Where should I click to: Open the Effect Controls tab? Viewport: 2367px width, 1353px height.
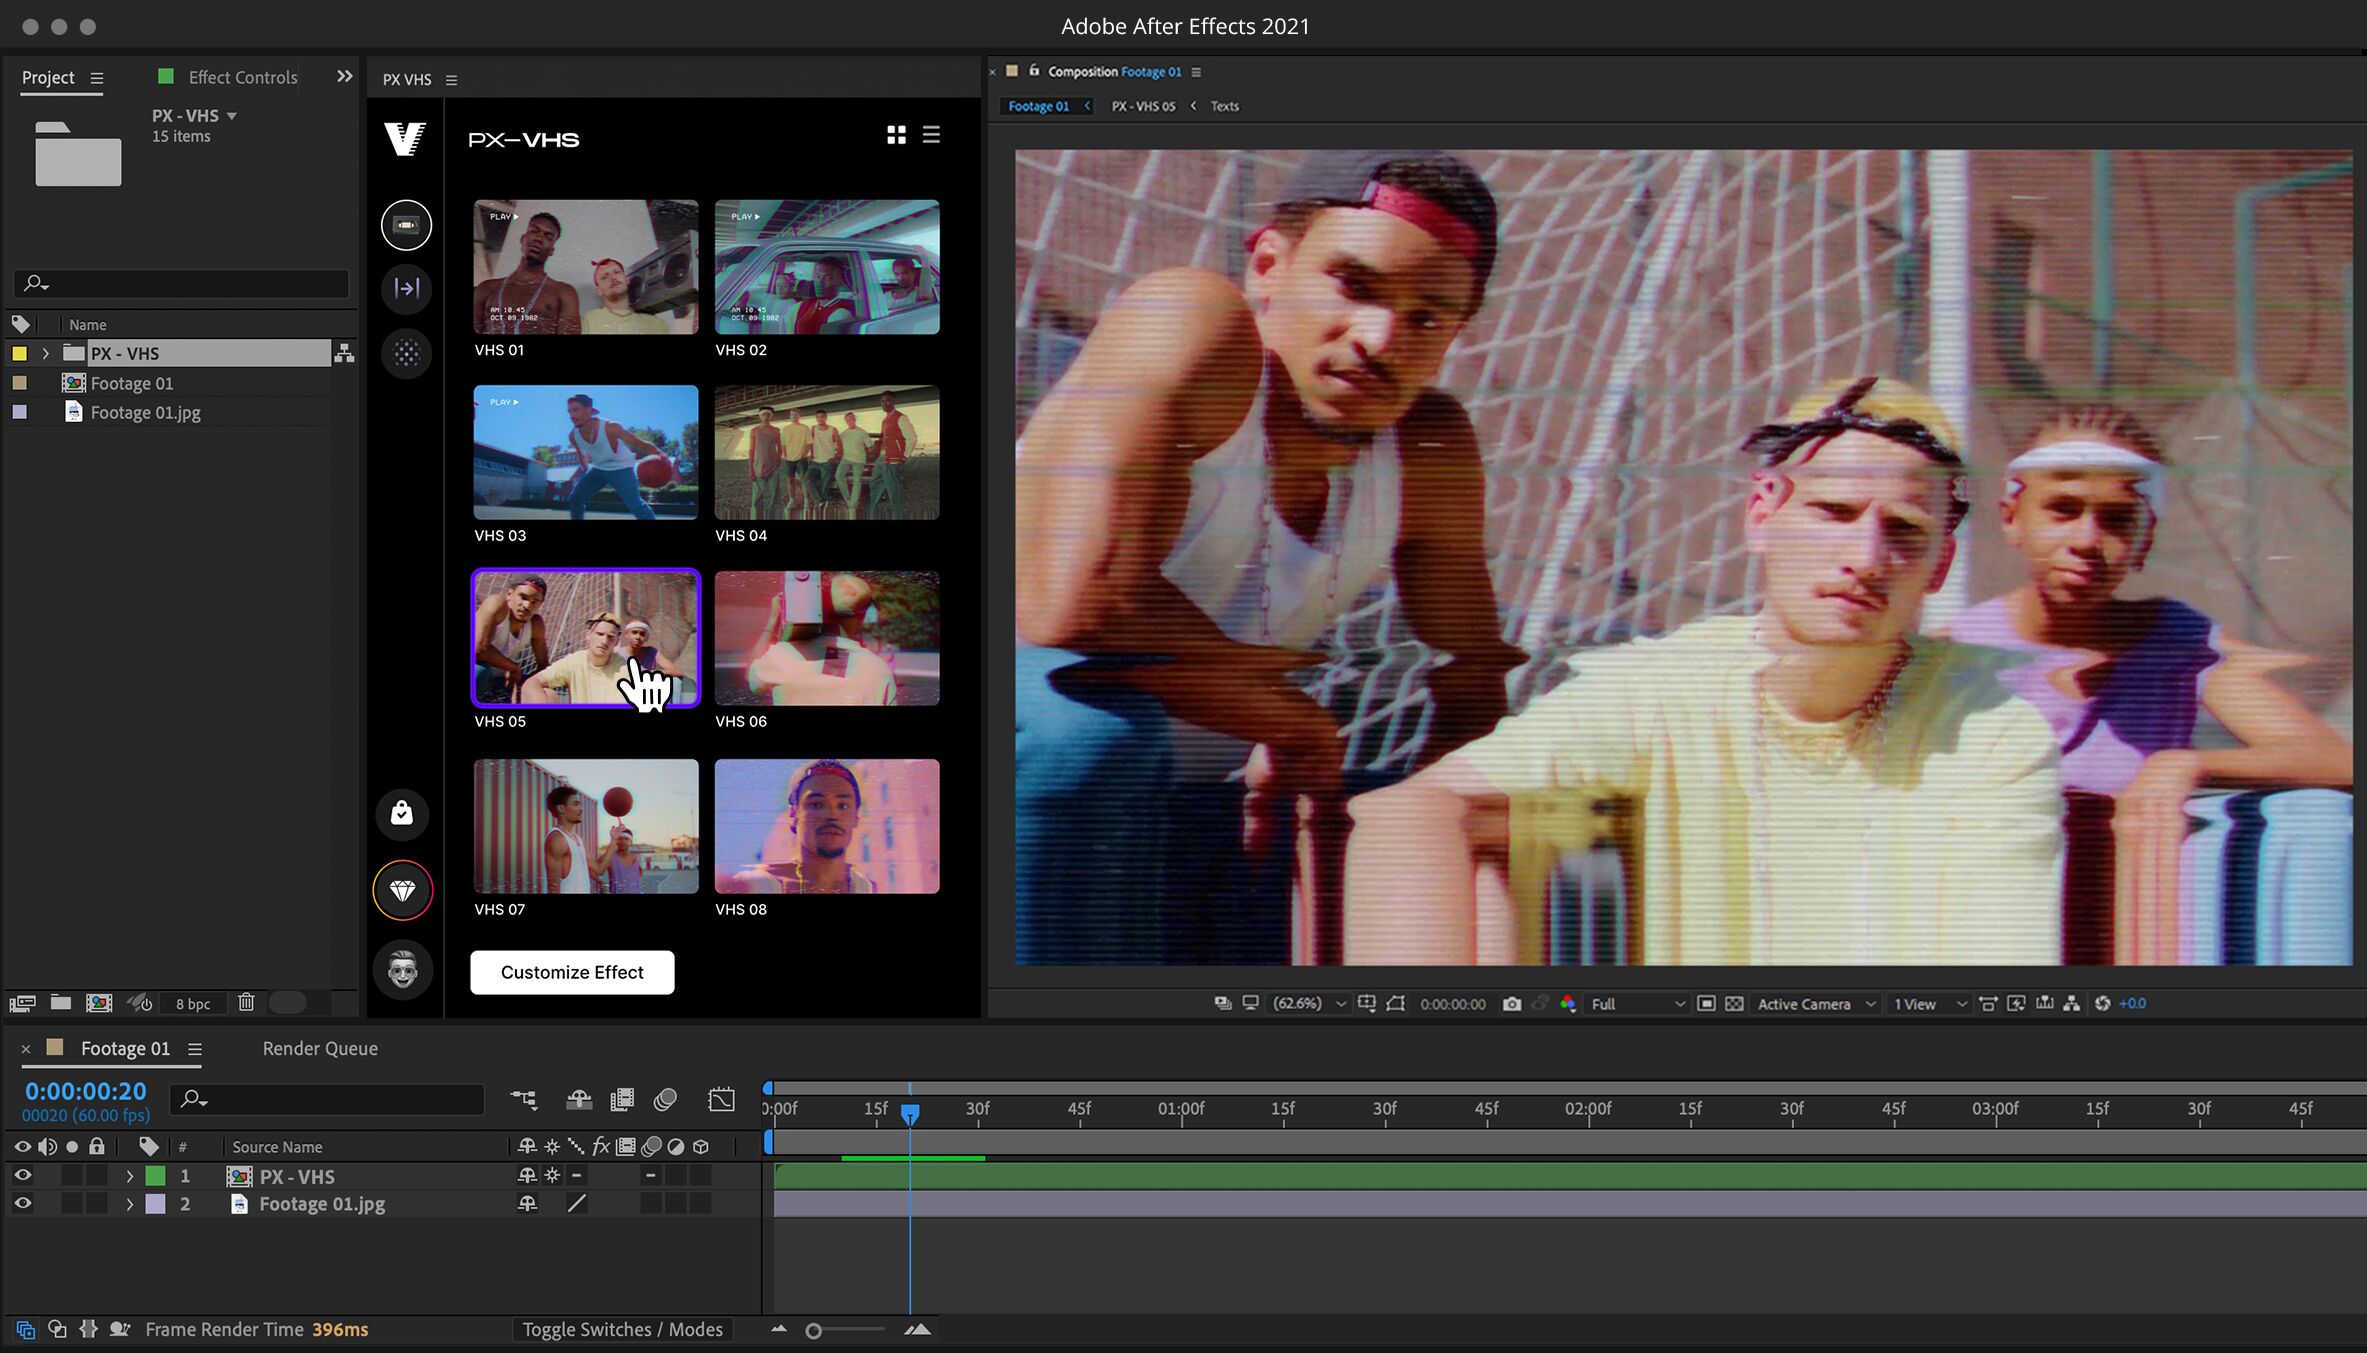click(x=242, y=77)
